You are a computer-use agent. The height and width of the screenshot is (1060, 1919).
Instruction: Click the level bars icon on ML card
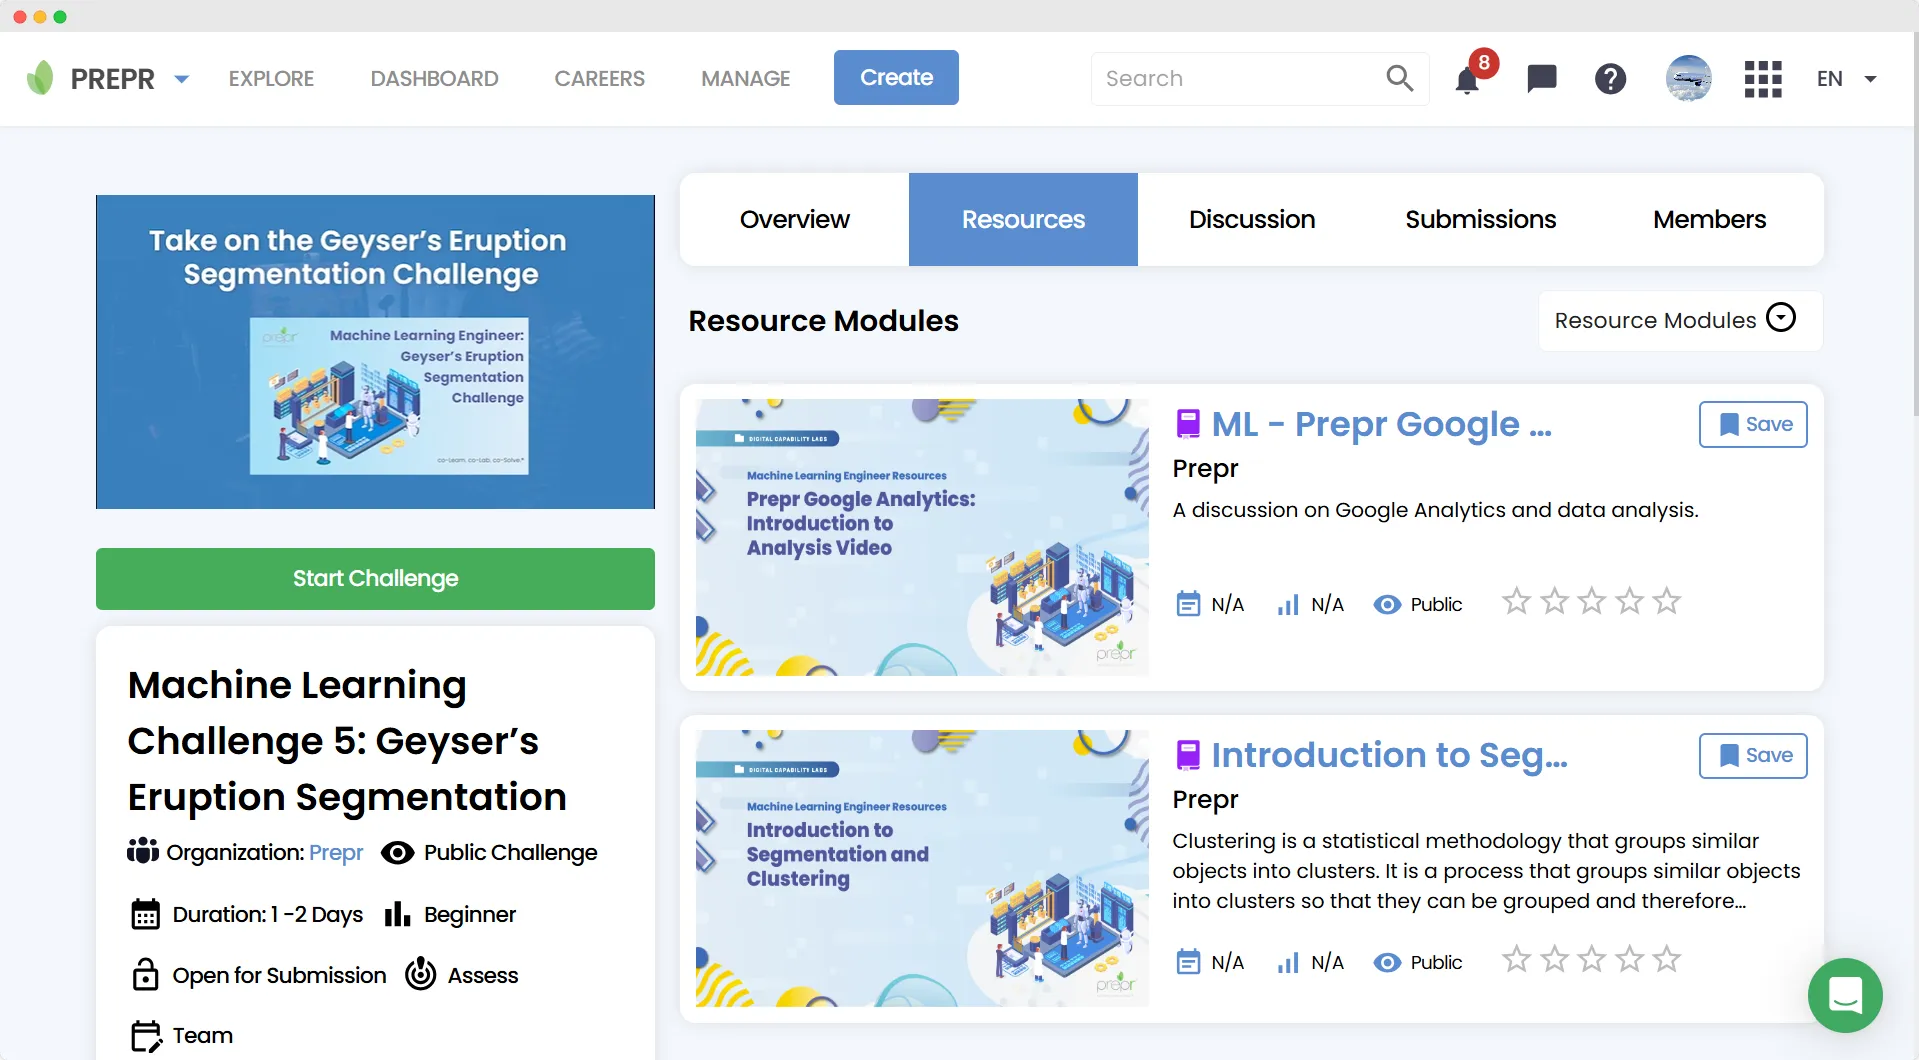[x=1288, y=604]
